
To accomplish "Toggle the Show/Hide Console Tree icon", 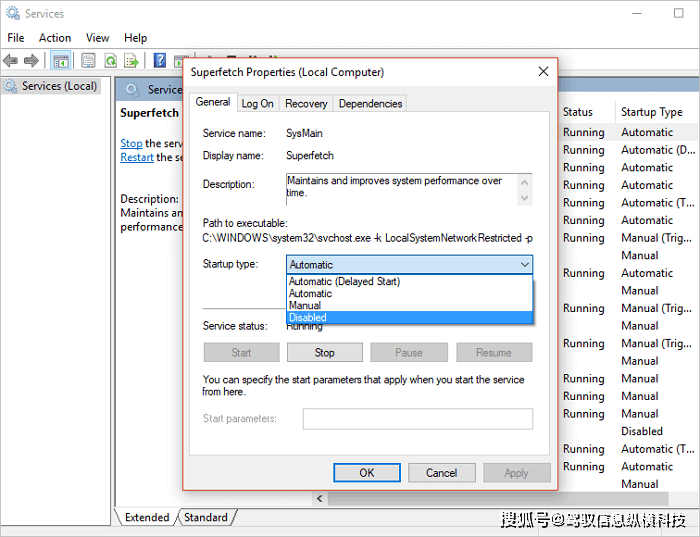I will [60, 61].
